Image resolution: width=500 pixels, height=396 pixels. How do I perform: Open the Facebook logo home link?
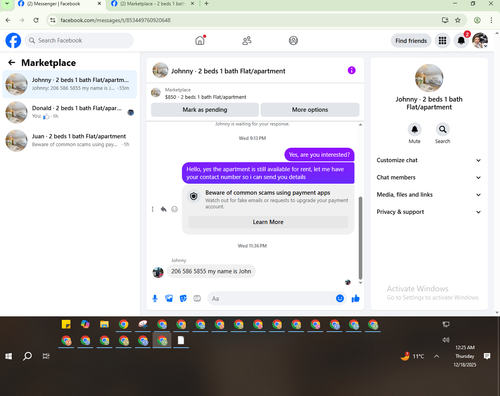pyautogui.click(x=13, y=41)
